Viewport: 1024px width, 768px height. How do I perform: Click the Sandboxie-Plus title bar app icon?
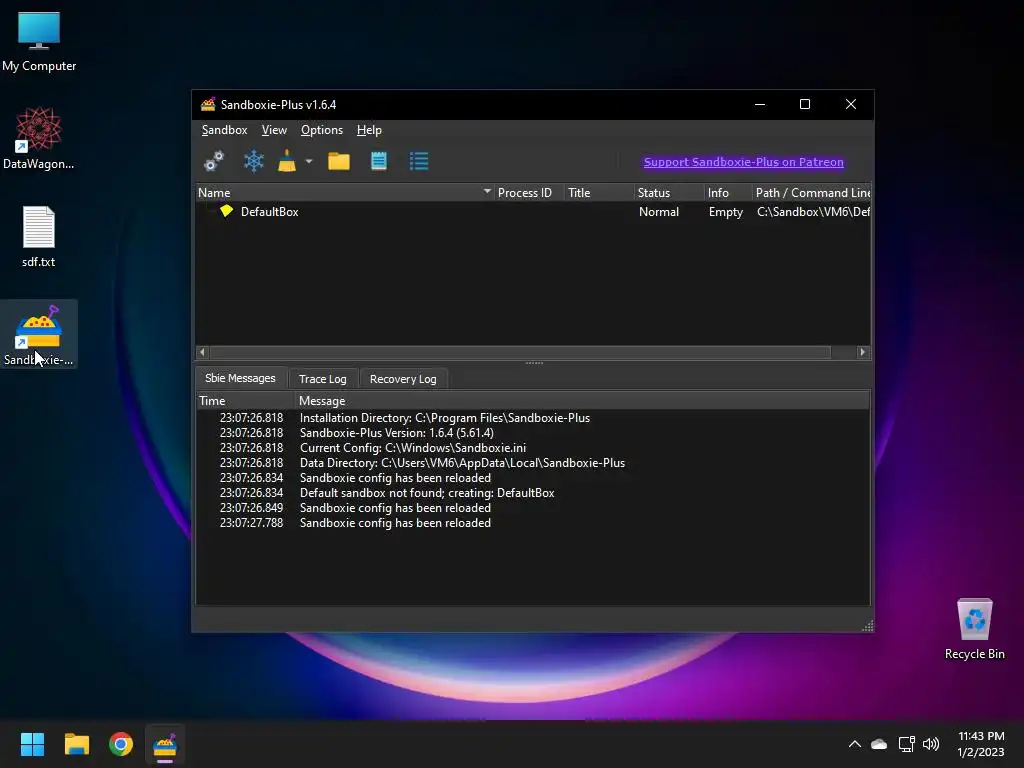(x=208, y=104)
